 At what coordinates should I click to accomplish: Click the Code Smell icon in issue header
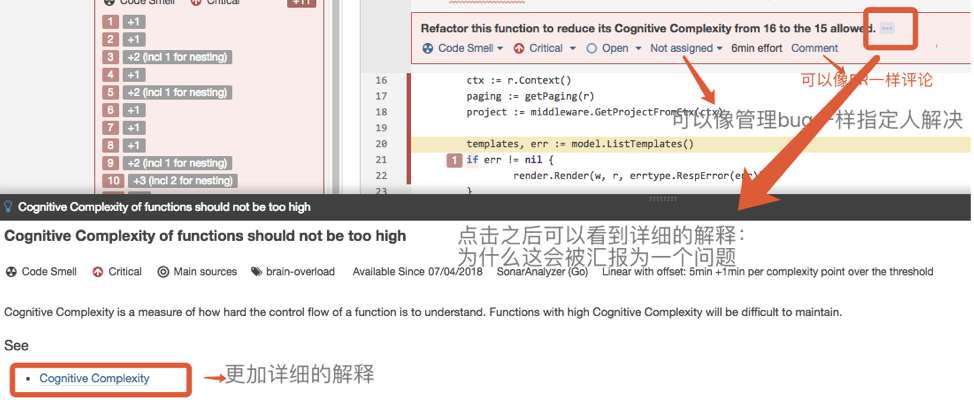(x=428, y=48)
